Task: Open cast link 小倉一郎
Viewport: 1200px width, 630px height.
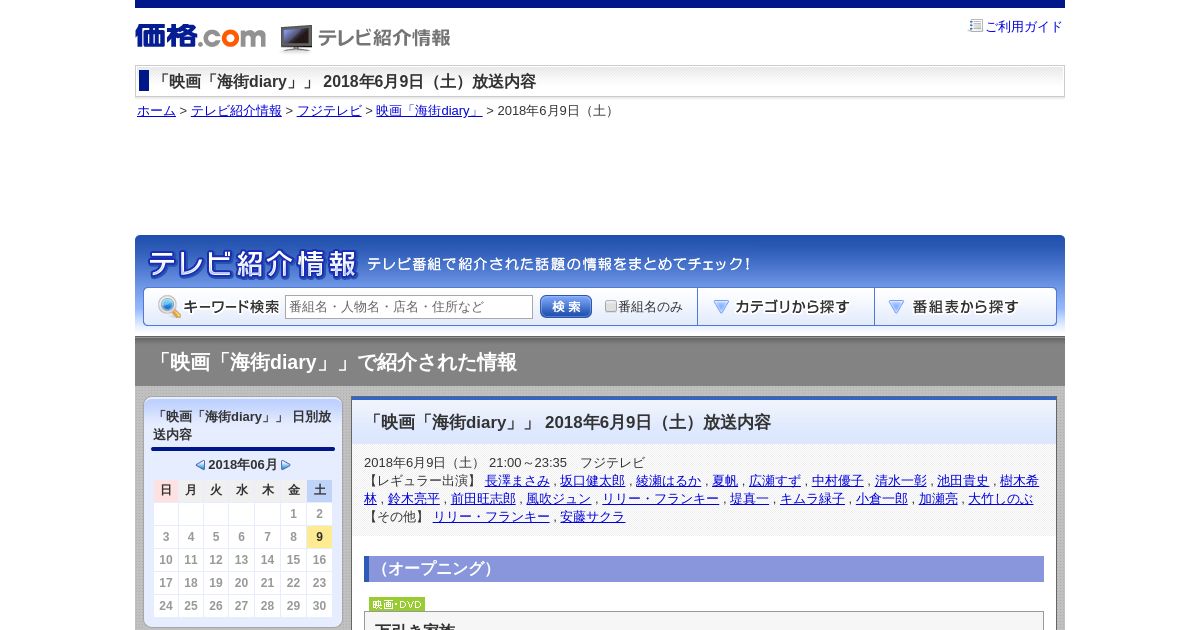Action: 882,499
